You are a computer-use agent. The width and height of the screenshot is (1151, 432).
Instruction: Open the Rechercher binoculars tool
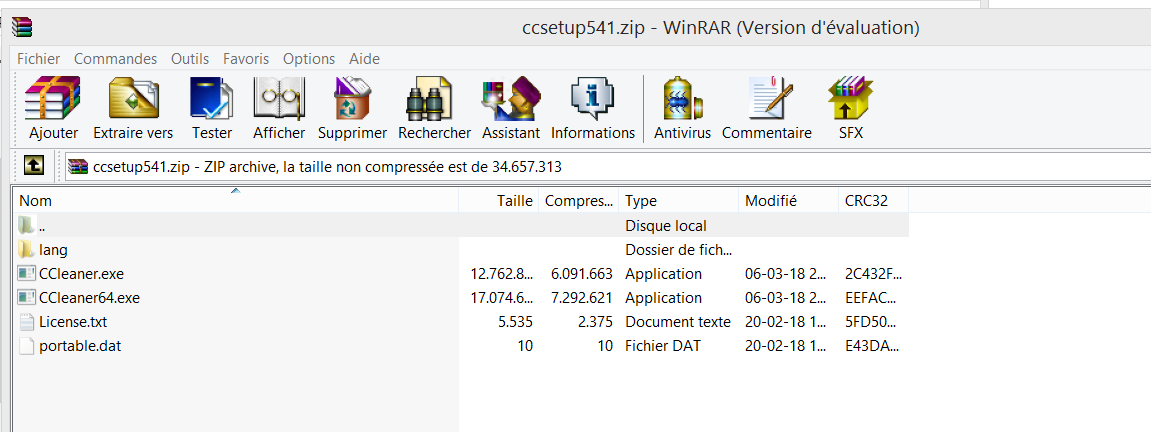[435, 109]
